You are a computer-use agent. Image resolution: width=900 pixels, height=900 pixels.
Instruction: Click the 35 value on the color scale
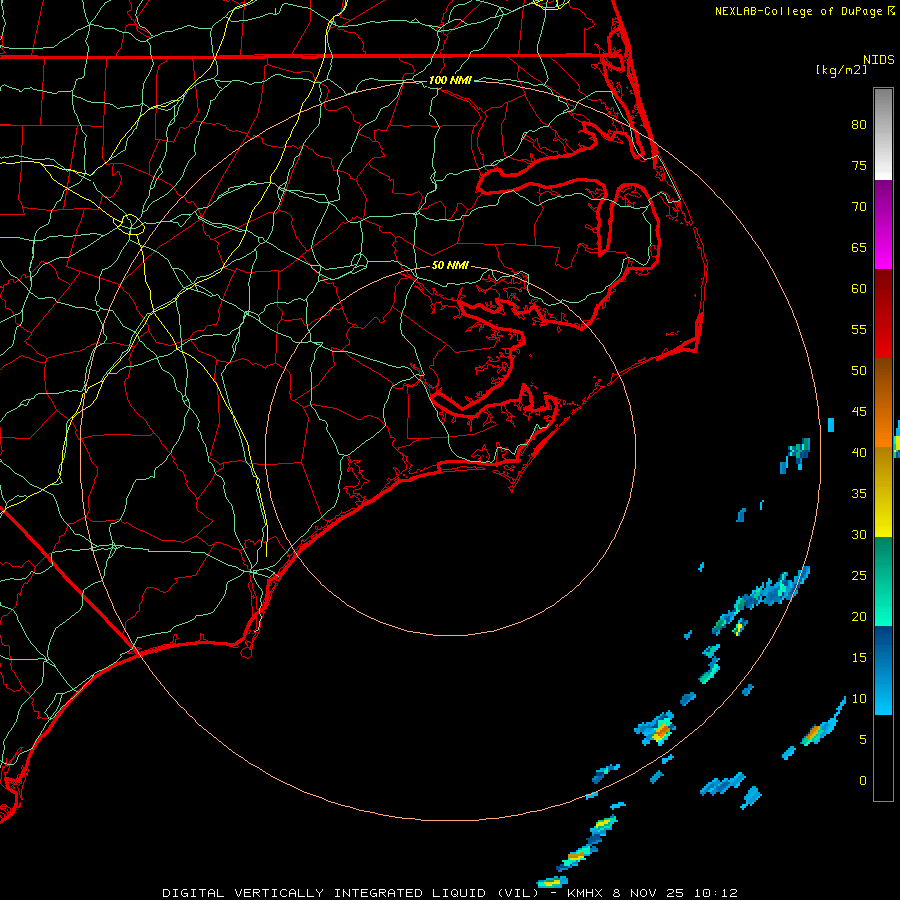[x=859, y=494]
